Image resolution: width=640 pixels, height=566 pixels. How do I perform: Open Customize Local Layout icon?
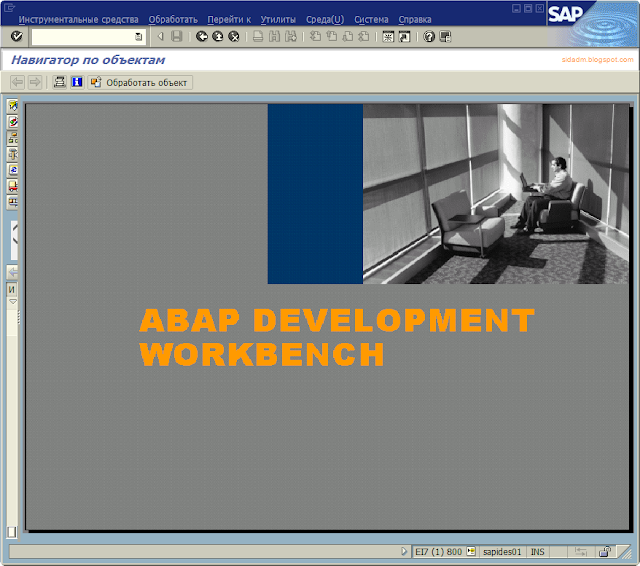[x=445, y=36]
